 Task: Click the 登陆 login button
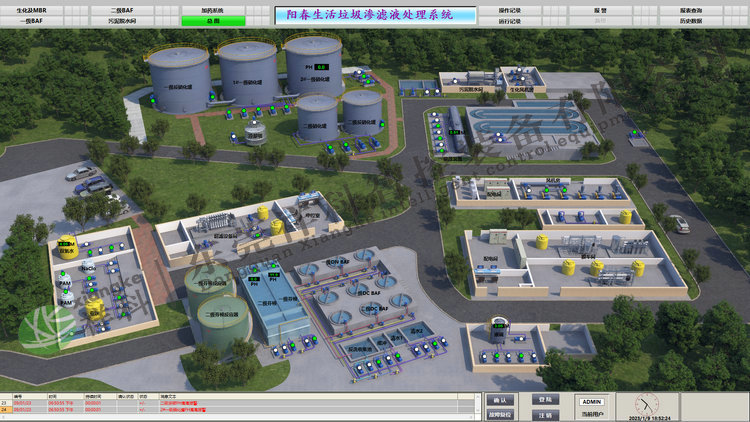click(545, 400)
